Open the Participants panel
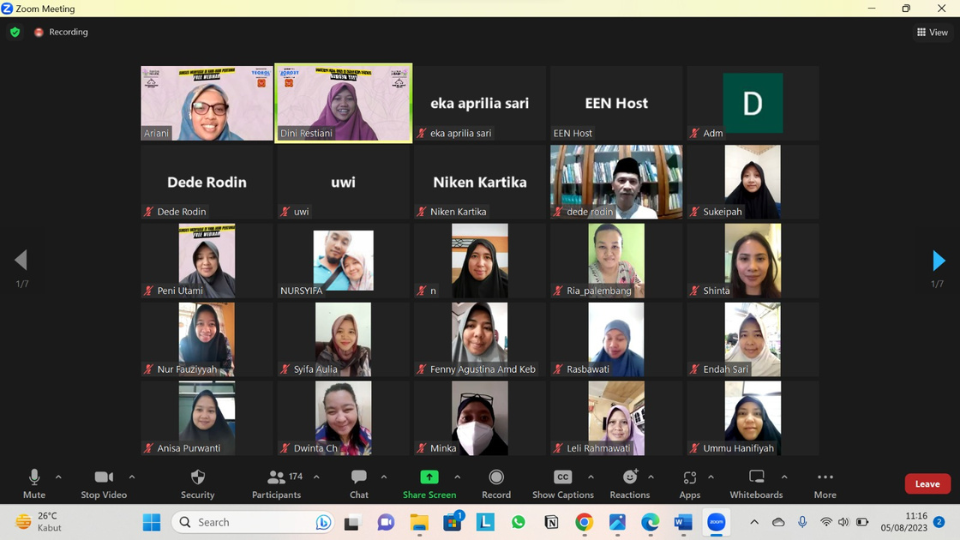Image resolution: width=960 pixels, height=540 pixels. (276, 484)
